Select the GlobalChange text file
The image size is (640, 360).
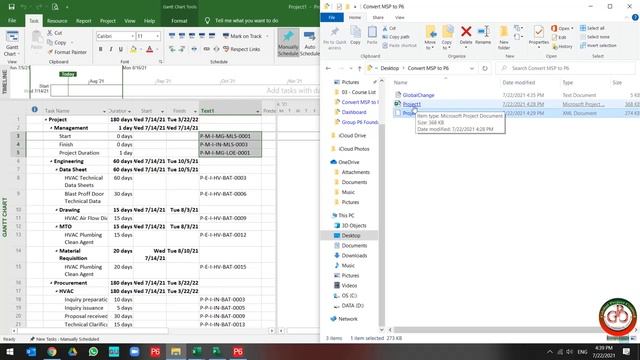[418, 95]
